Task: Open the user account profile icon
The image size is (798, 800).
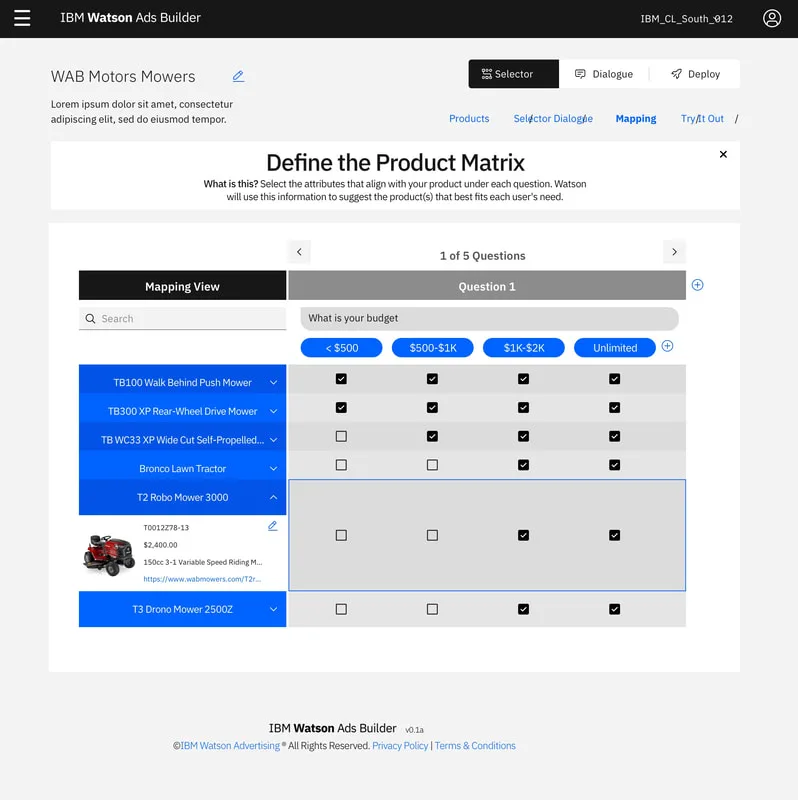Action: 771,18
